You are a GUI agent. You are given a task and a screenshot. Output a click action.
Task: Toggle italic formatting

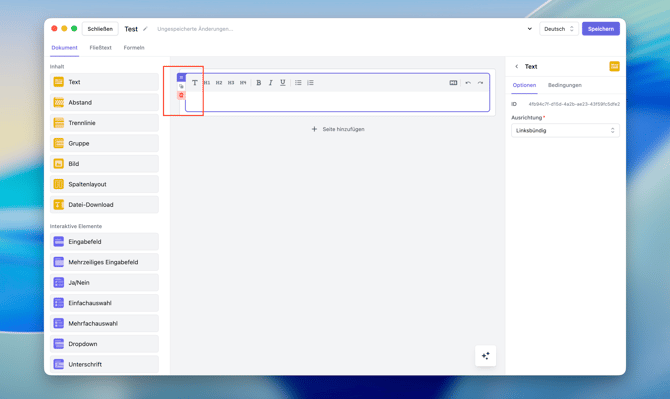[x=270, y=83]
